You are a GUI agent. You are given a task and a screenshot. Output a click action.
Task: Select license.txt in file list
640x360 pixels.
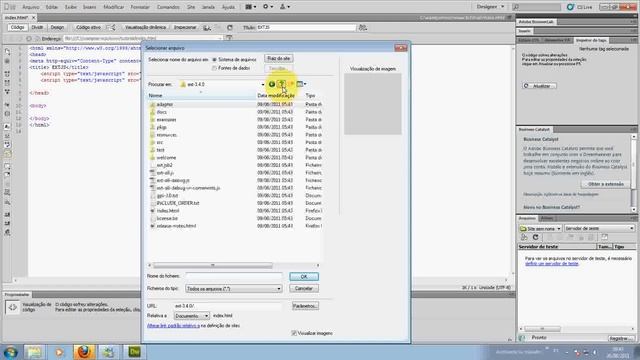[167, 218]
